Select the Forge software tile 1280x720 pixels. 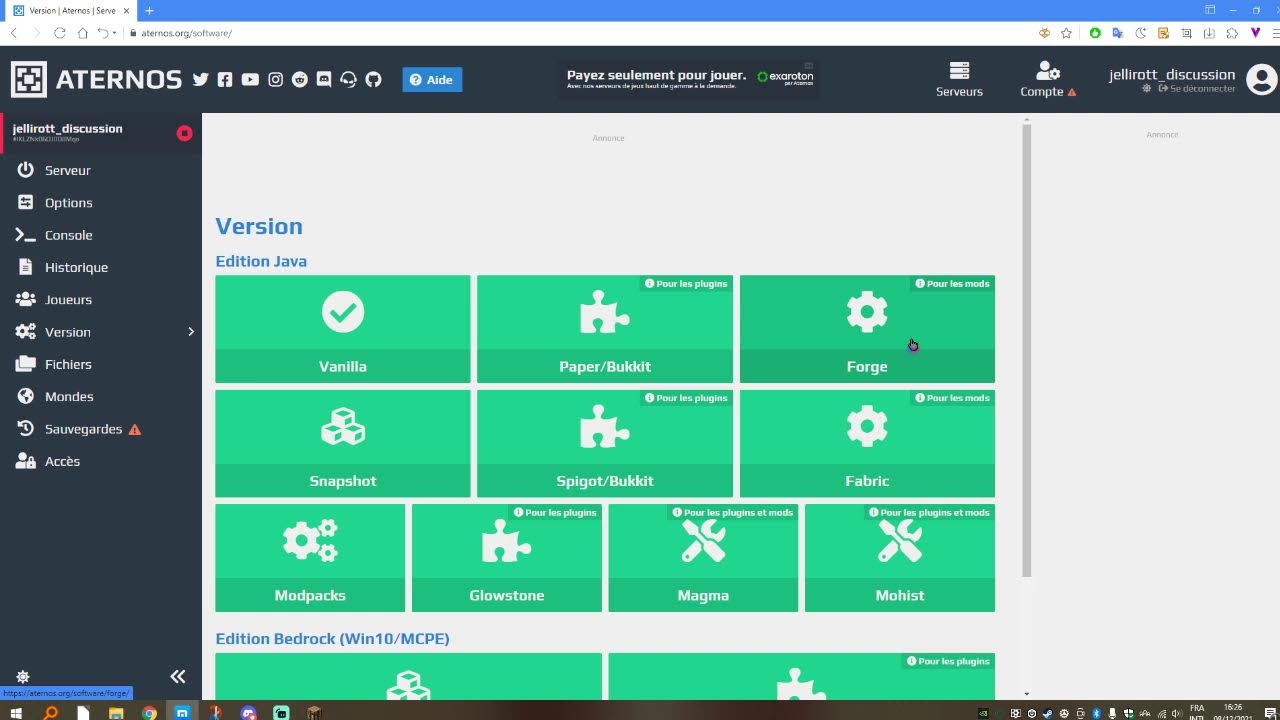pyautogui.click(x=867, y=329)
